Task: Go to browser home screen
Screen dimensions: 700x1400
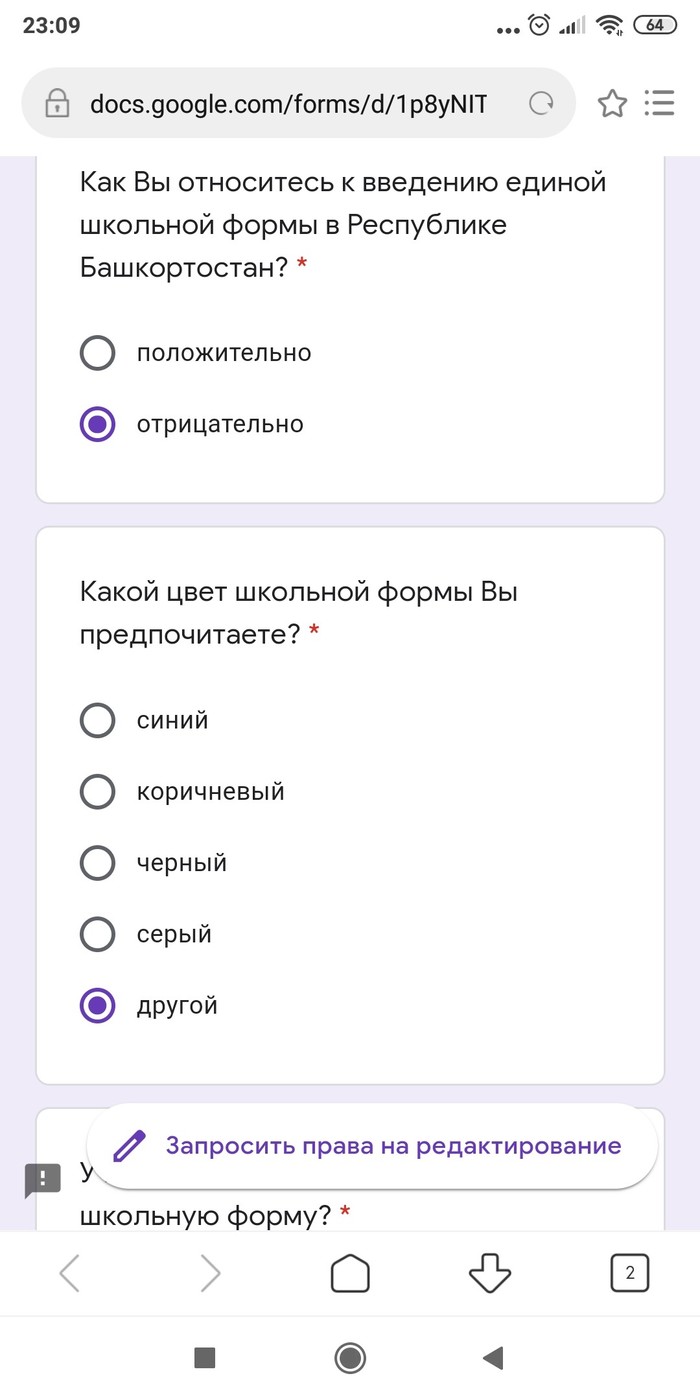Action: click(350, 1273)
